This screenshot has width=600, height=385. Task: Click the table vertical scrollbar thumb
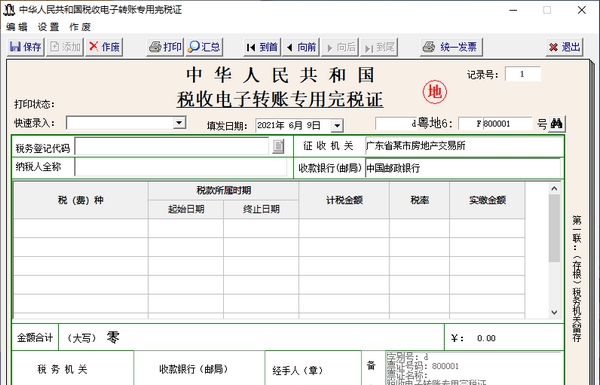pyautogui.click(x=554, y=228)
